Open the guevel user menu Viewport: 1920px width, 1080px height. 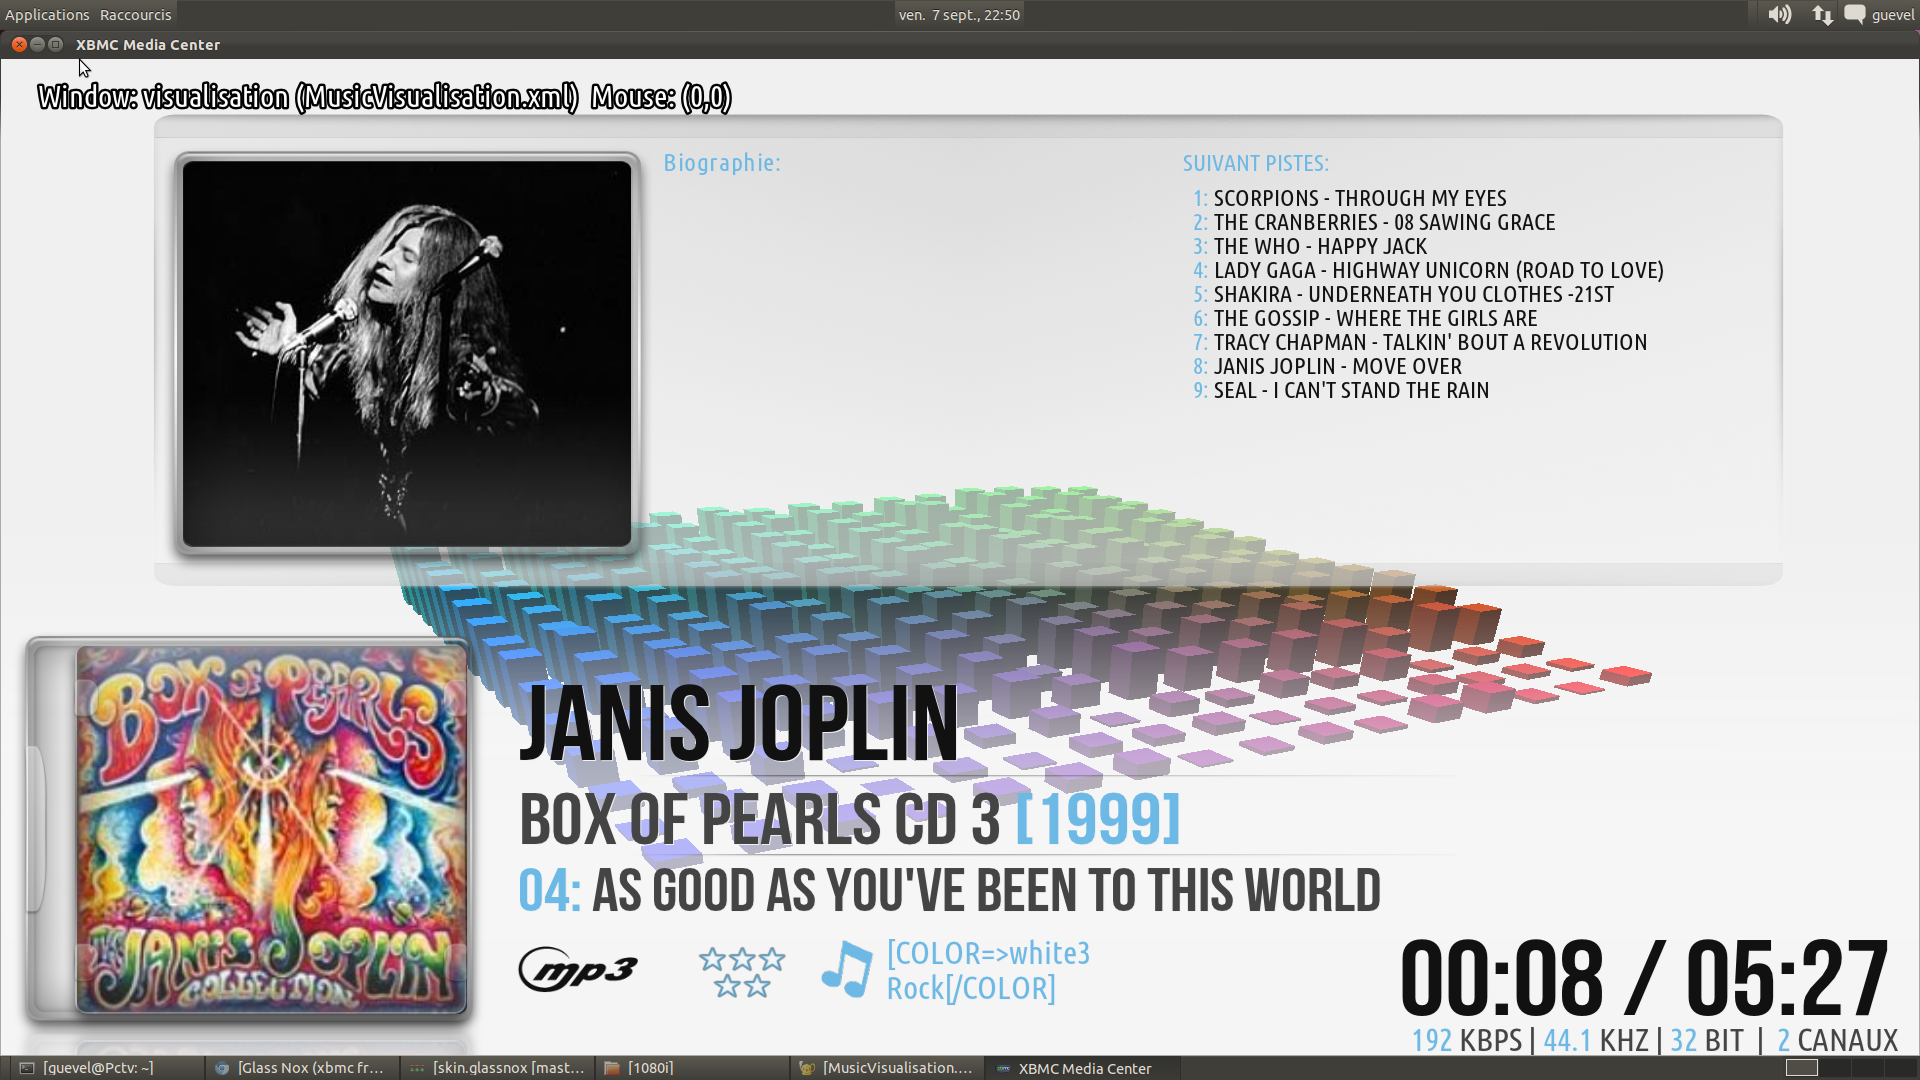click(1893, 15)
